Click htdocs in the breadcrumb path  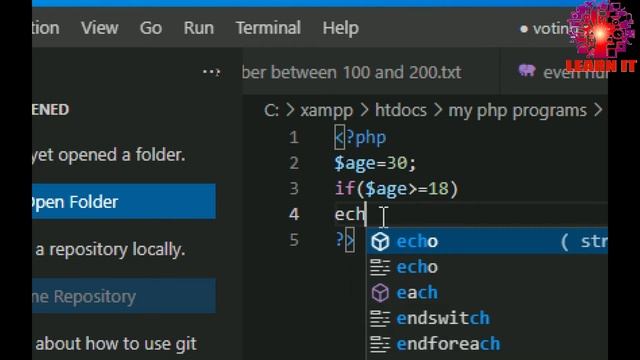pos(401,110)
